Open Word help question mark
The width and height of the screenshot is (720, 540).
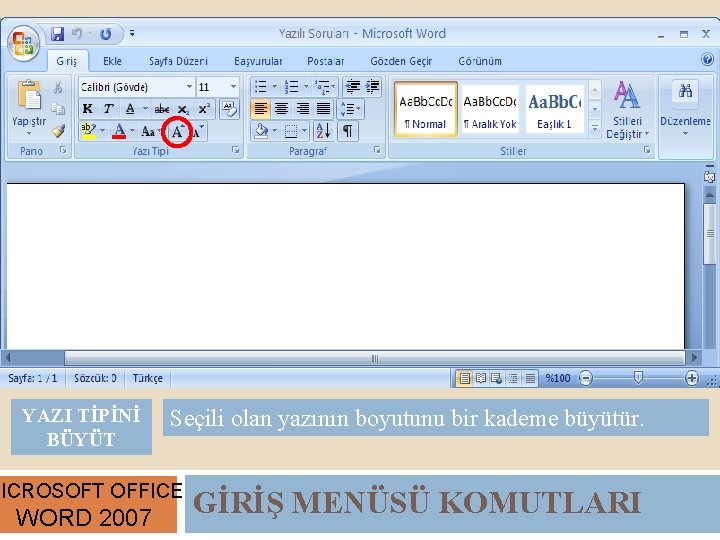coord(708,59)
